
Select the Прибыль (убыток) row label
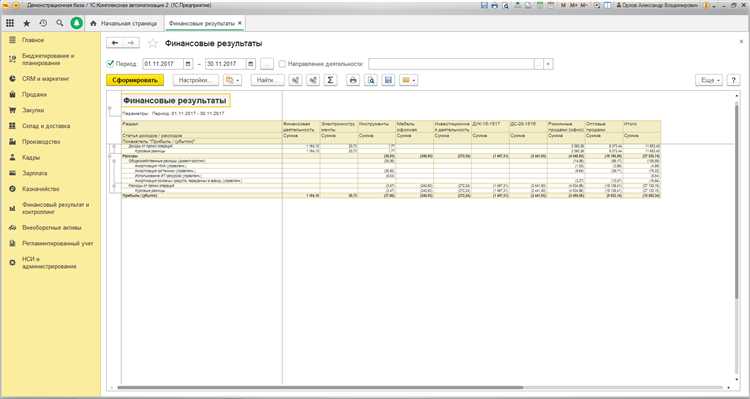140,196
